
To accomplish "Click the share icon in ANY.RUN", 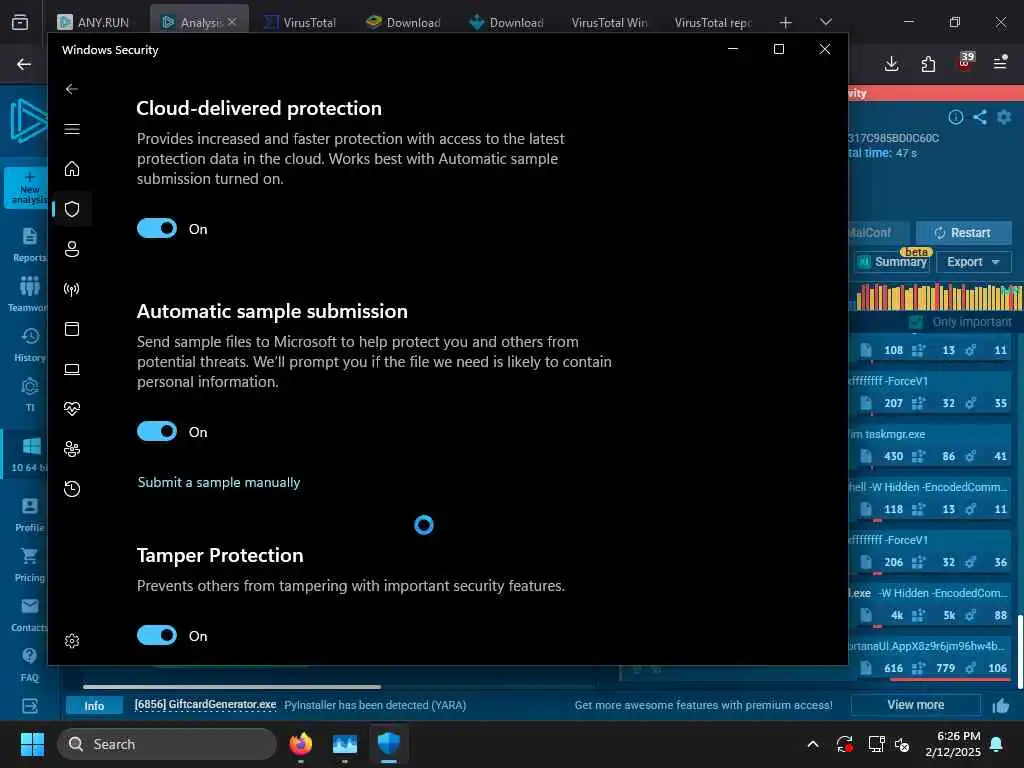I will tap(980, 117).
